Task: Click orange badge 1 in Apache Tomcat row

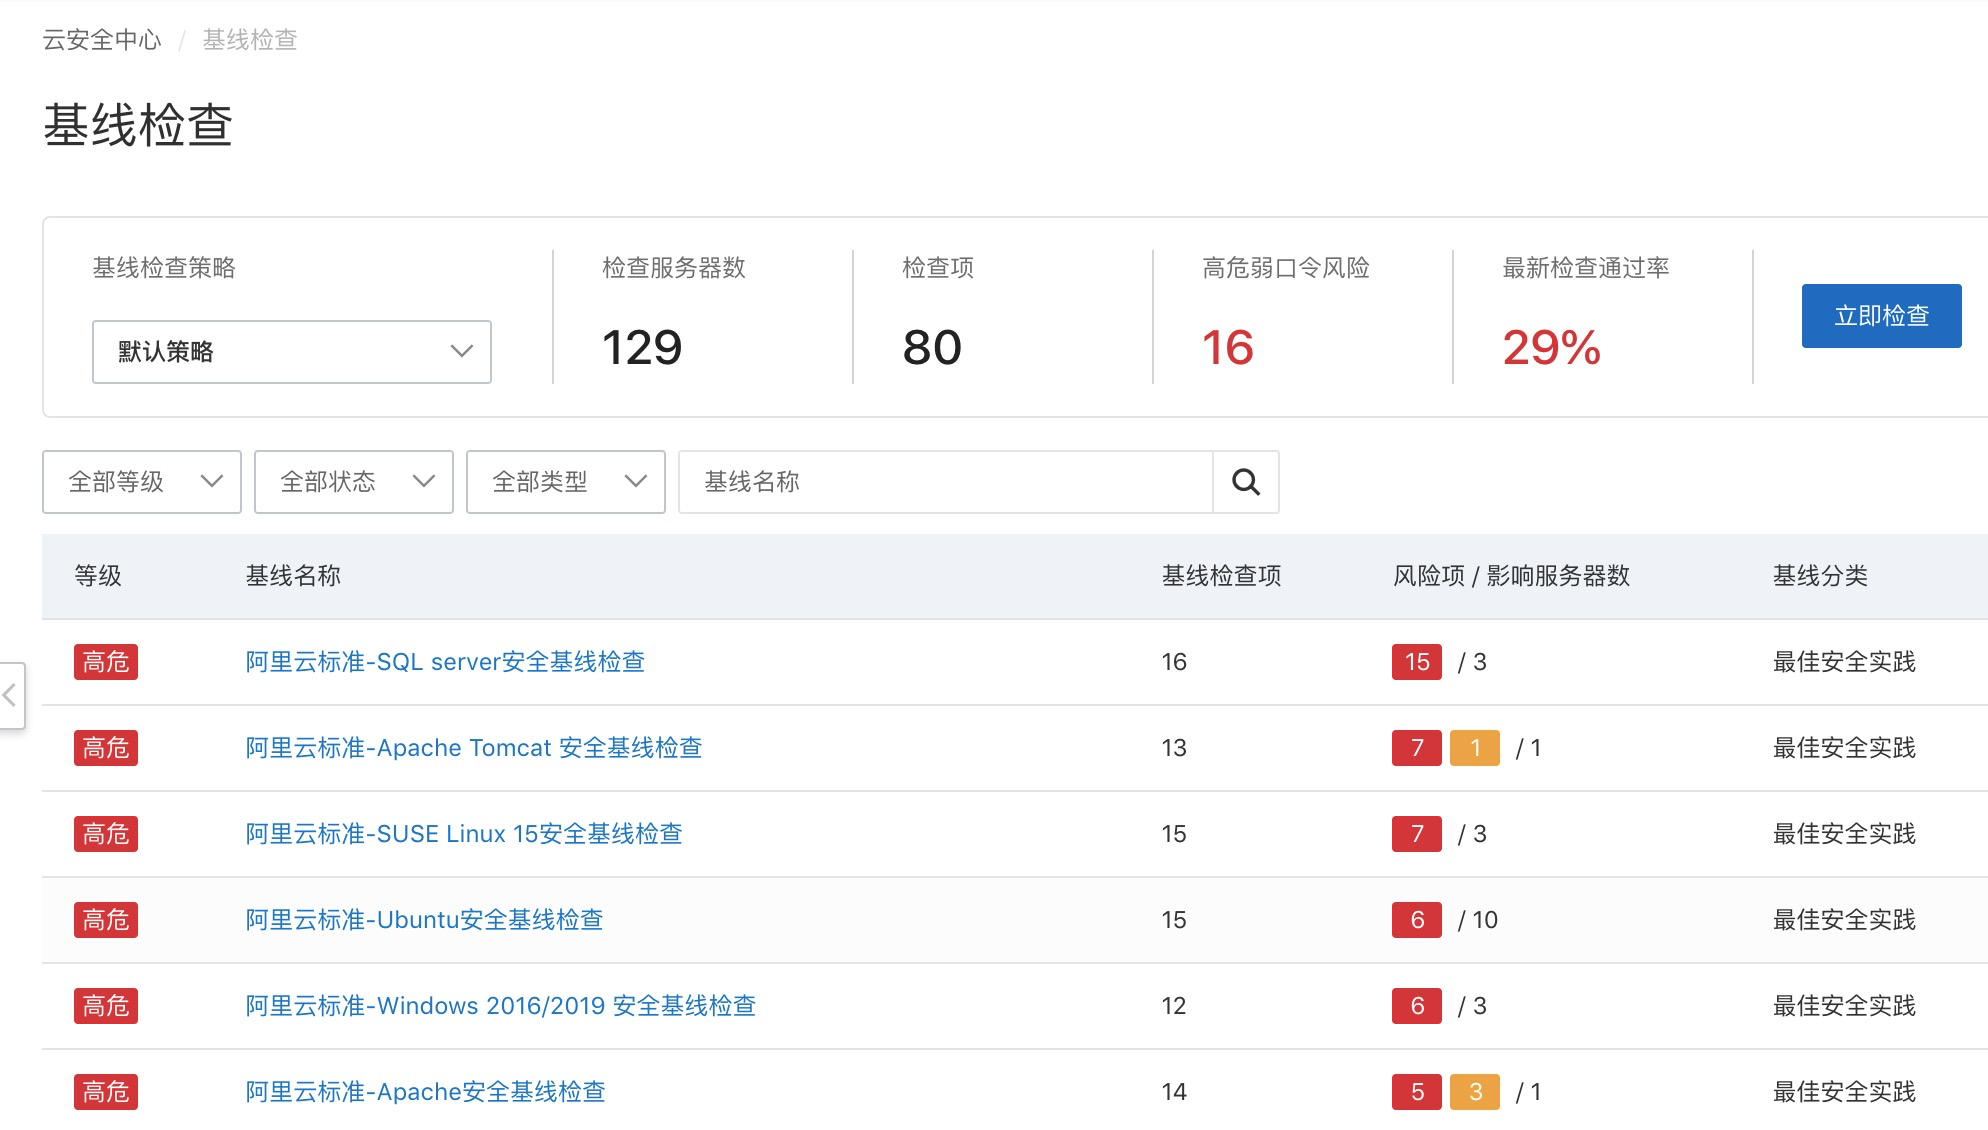Action: pyautogui.click(x=1475, y=748)
